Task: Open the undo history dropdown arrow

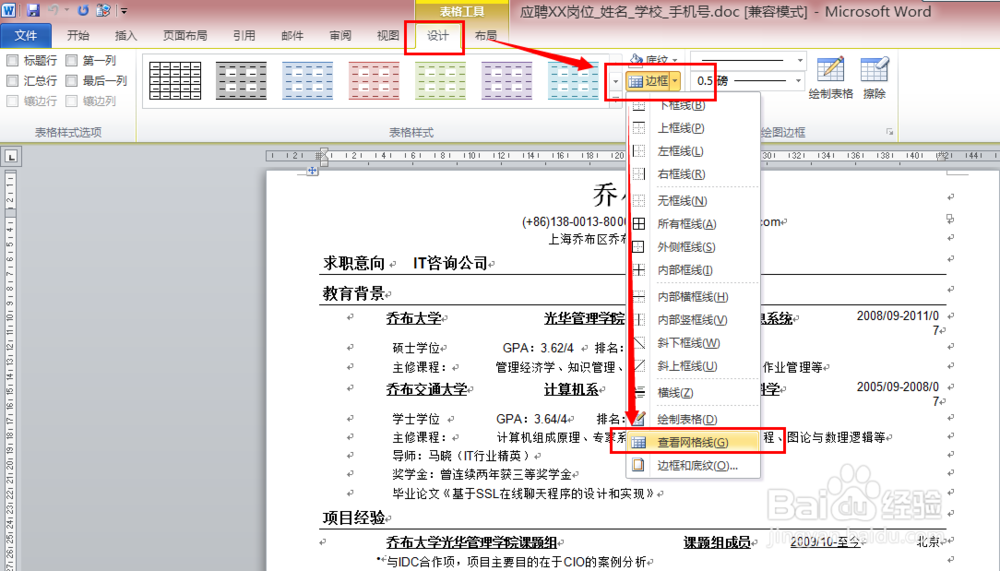Action: pos(66,10)
